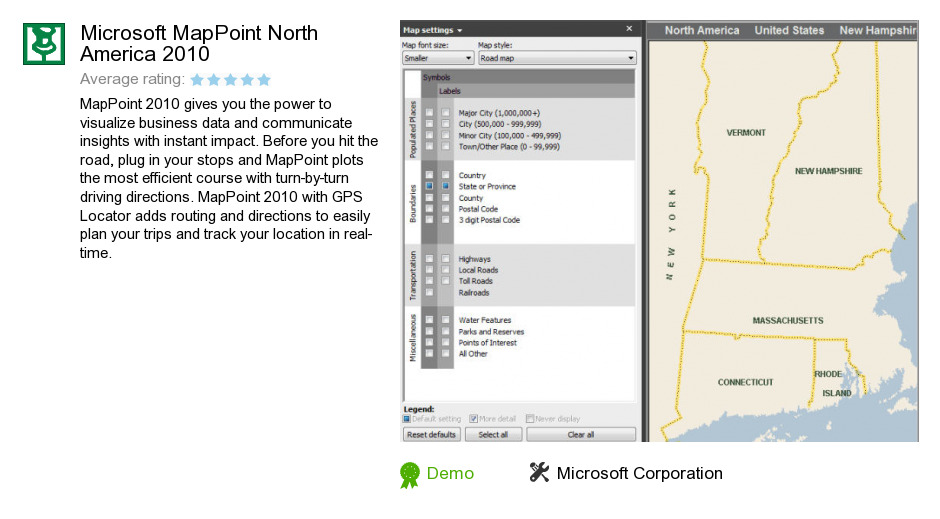Click the 'City (500,000 - 999,999)' row text
This screenshot has height=519, width=940.
point(500,124)
